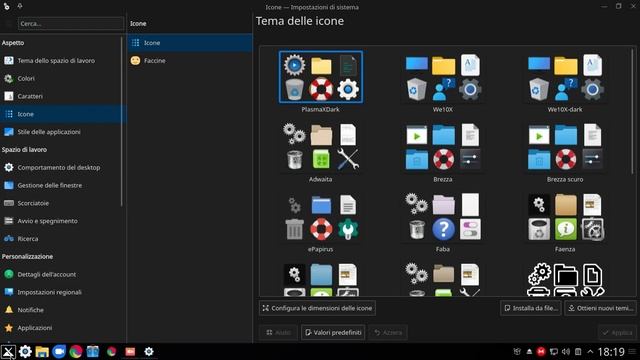The image size is (640, 360).
Task: Select the Faccine emoticons entry
Action: click(x=190, y=60)
